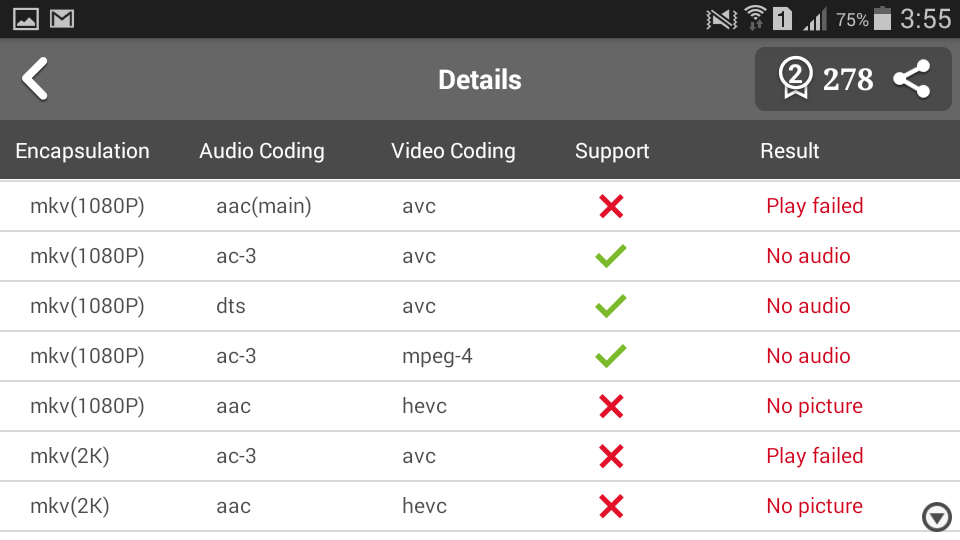Tap green checkmark in the dts row

coord(611,306)
